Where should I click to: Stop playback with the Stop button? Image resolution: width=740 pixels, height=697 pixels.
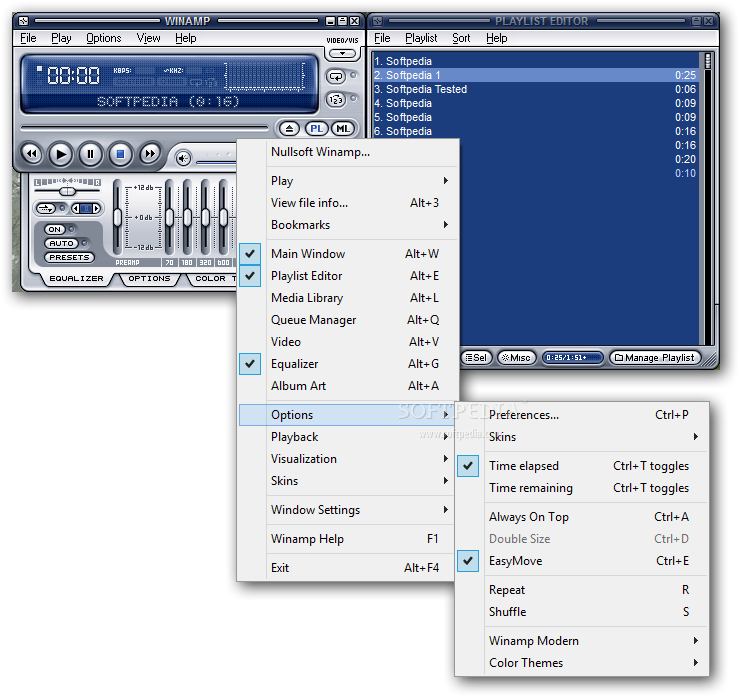coord(120,154)
